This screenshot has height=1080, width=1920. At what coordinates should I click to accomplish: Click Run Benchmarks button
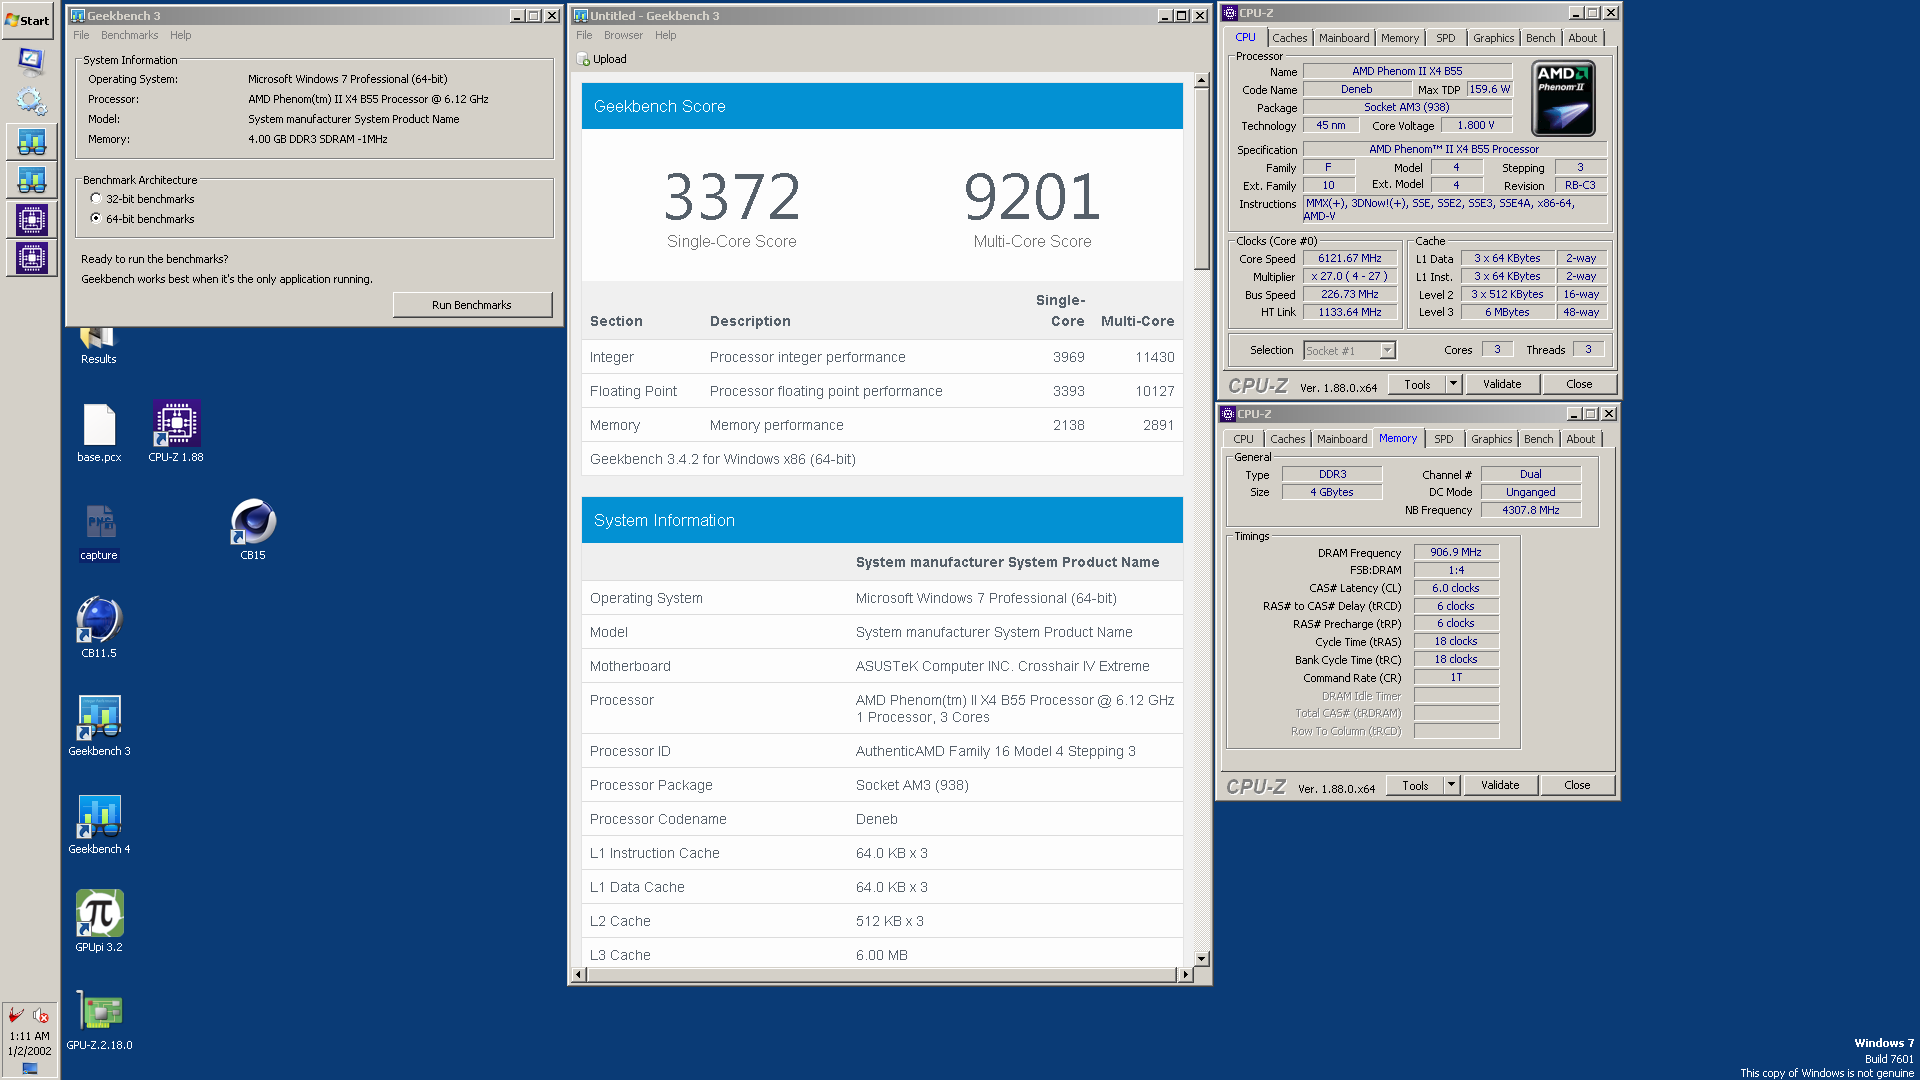tap(472, 305)
